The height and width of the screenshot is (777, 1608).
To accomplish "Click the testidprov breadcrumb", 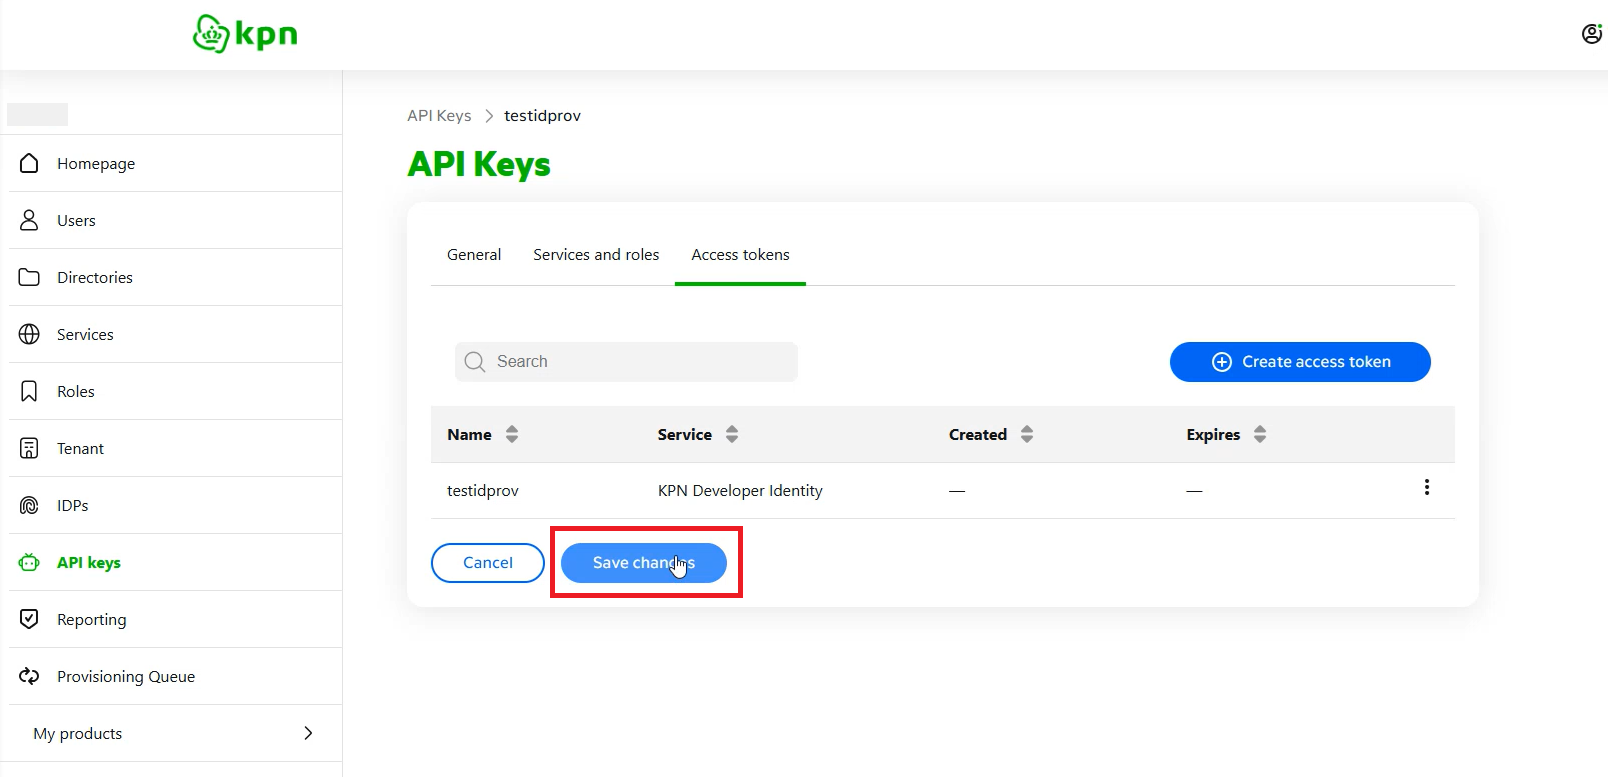I will 542,116.
